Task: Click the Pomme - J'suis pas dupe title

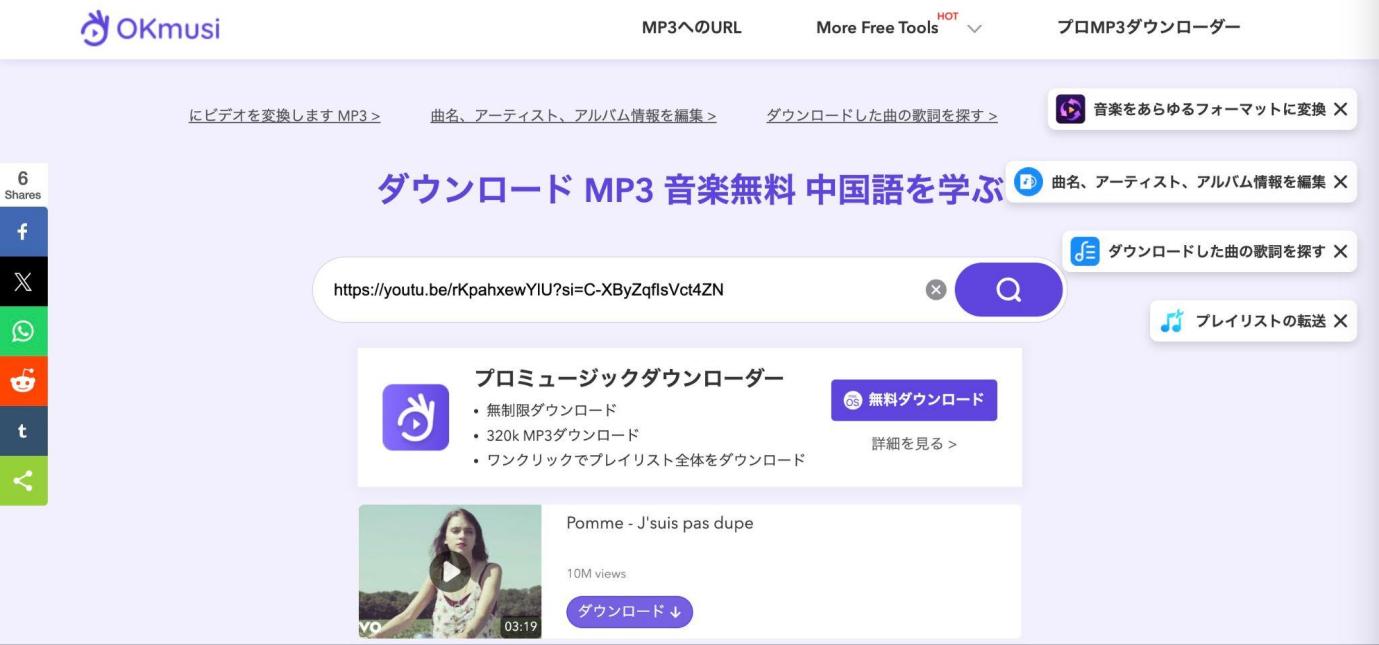Action: pyautogui.click(x=660, y=523)
